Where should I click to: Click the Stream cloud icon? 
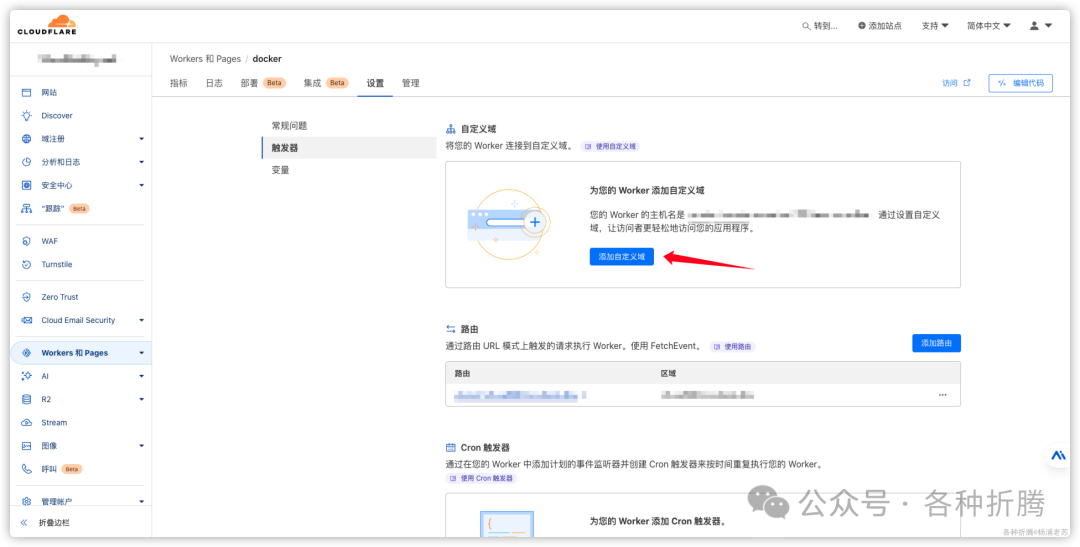point(27,423)
